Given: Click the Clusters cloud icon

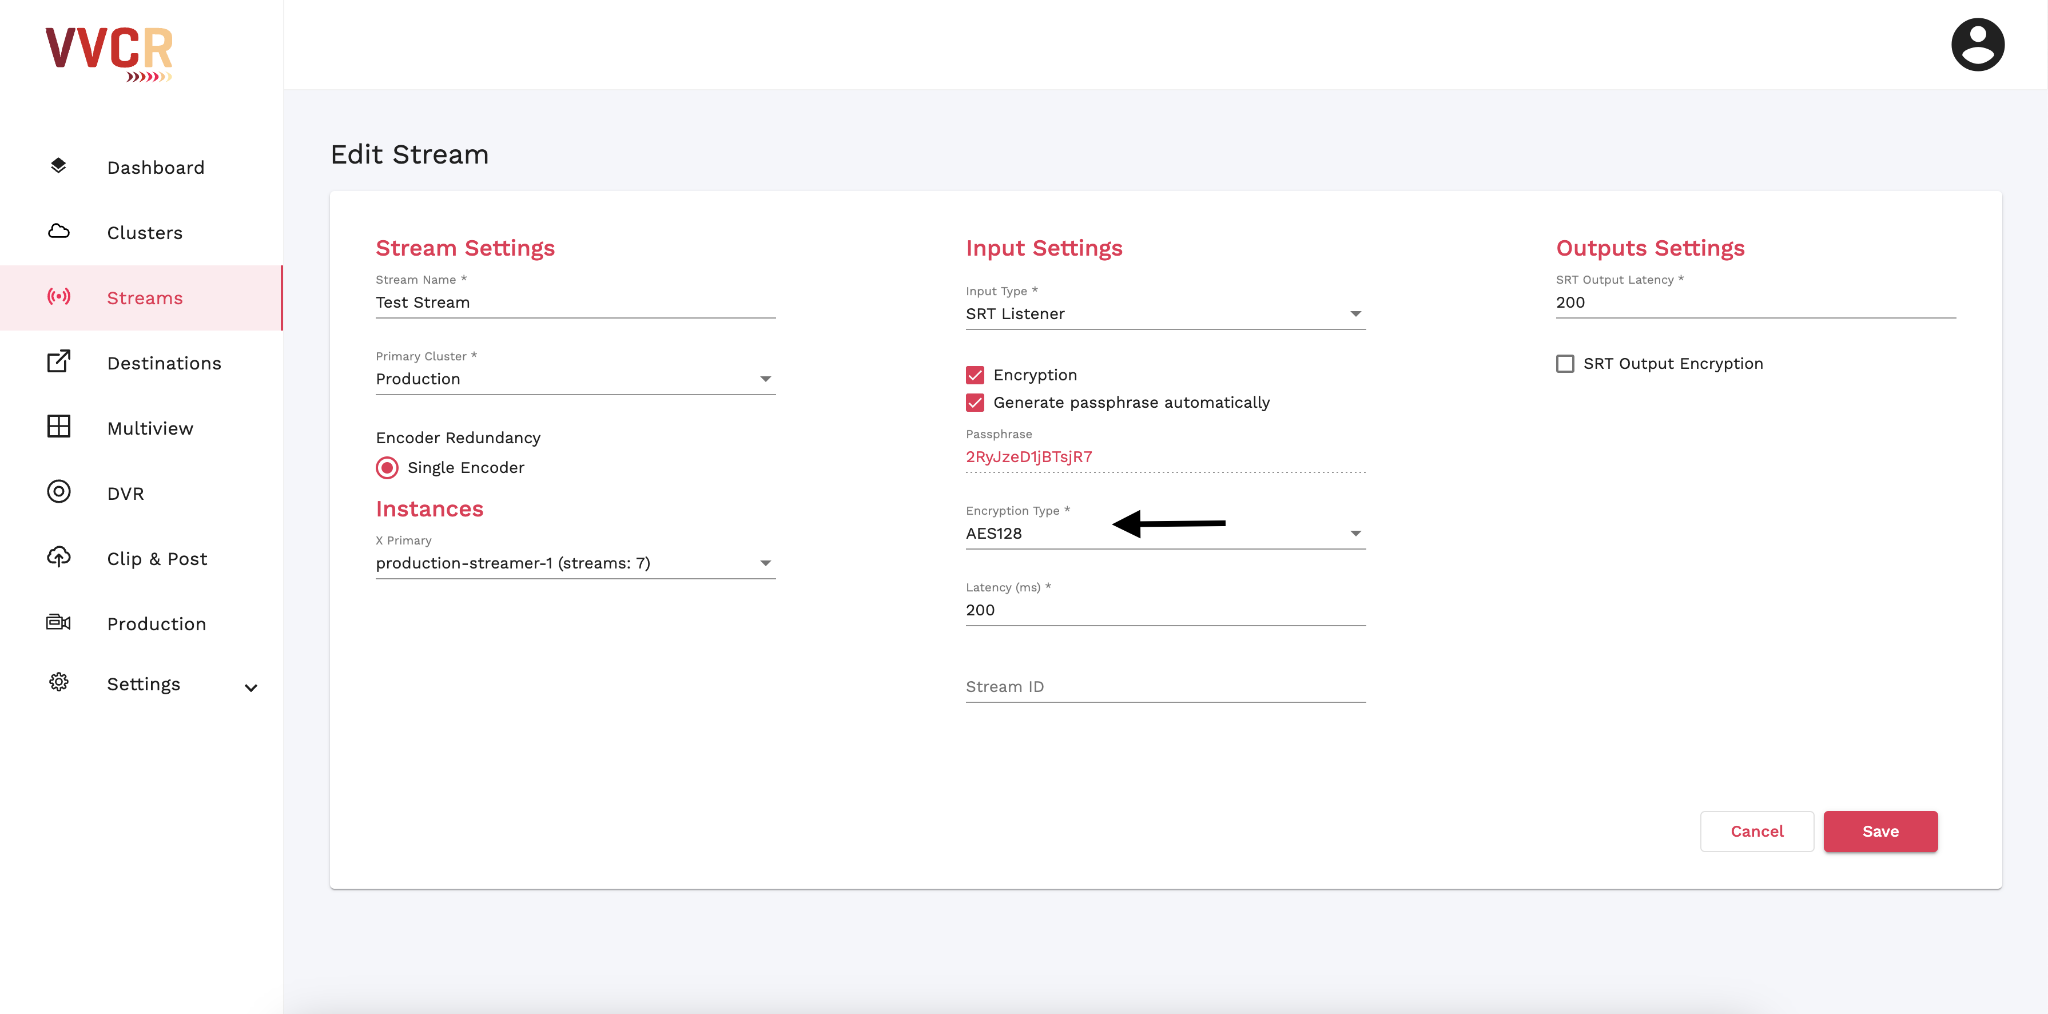Looking at the screenshot, I should 59,232.
